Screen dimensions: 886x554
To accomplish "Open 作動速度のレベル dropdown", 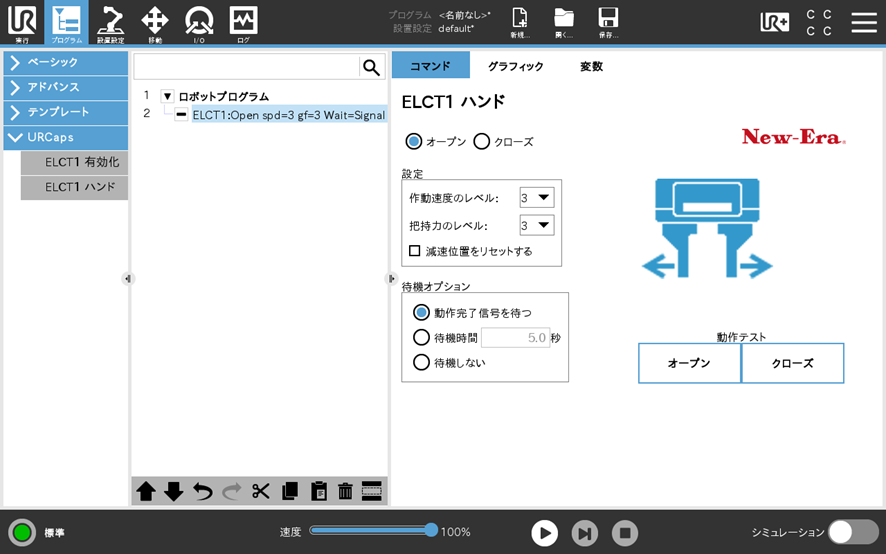I will [x=537, y=198].
